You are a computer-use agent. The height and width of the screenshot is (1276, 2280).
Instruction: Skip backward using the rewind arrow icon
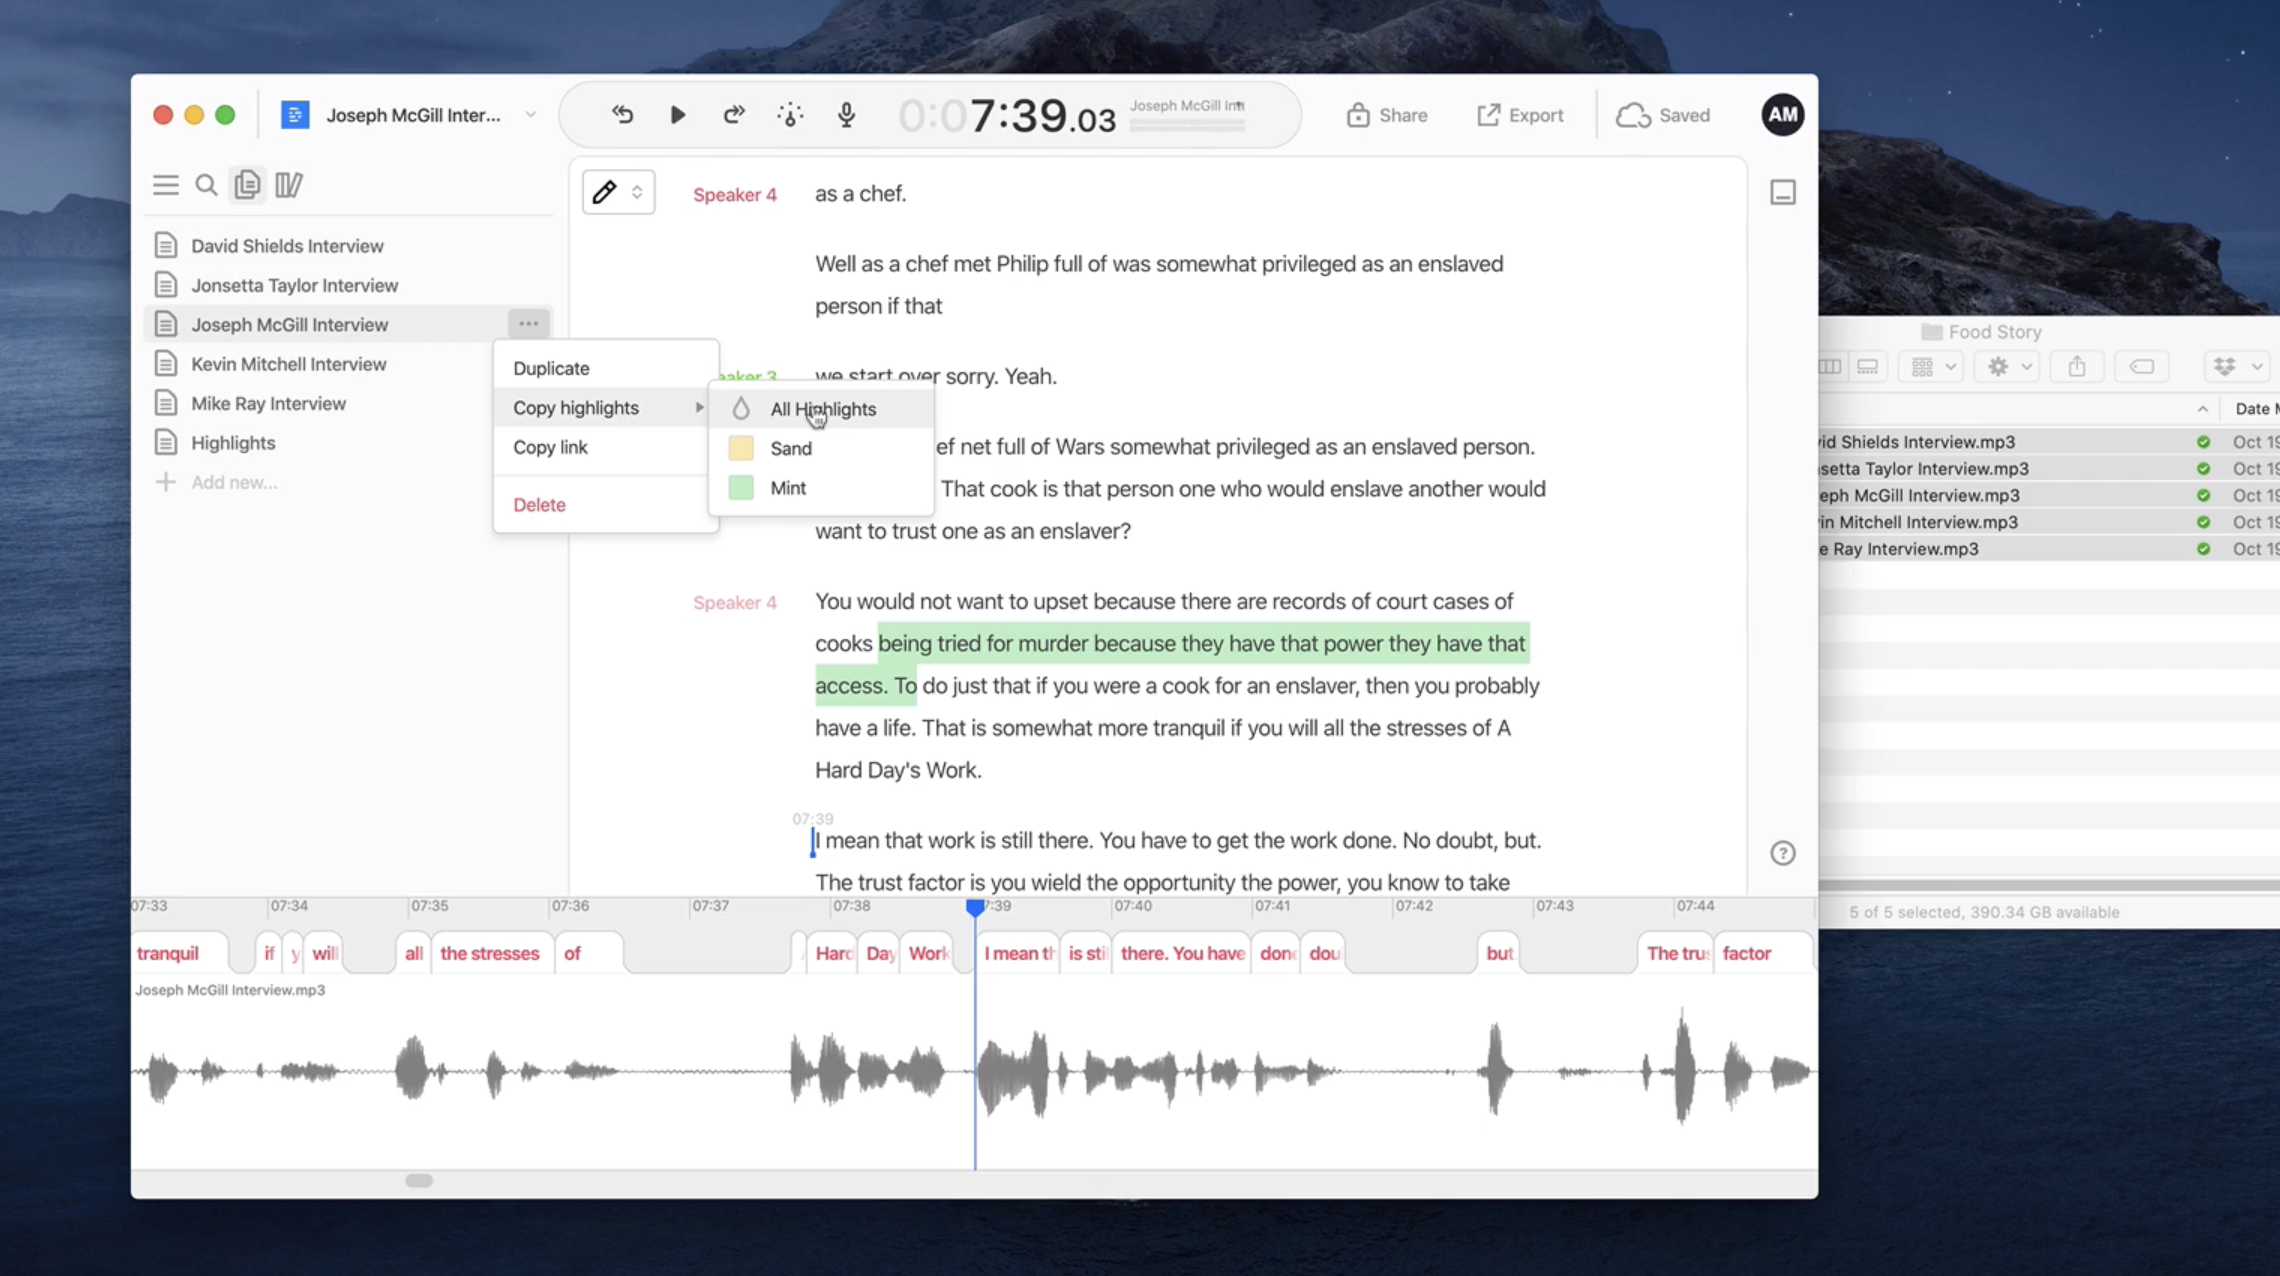(x=622, y=114)
